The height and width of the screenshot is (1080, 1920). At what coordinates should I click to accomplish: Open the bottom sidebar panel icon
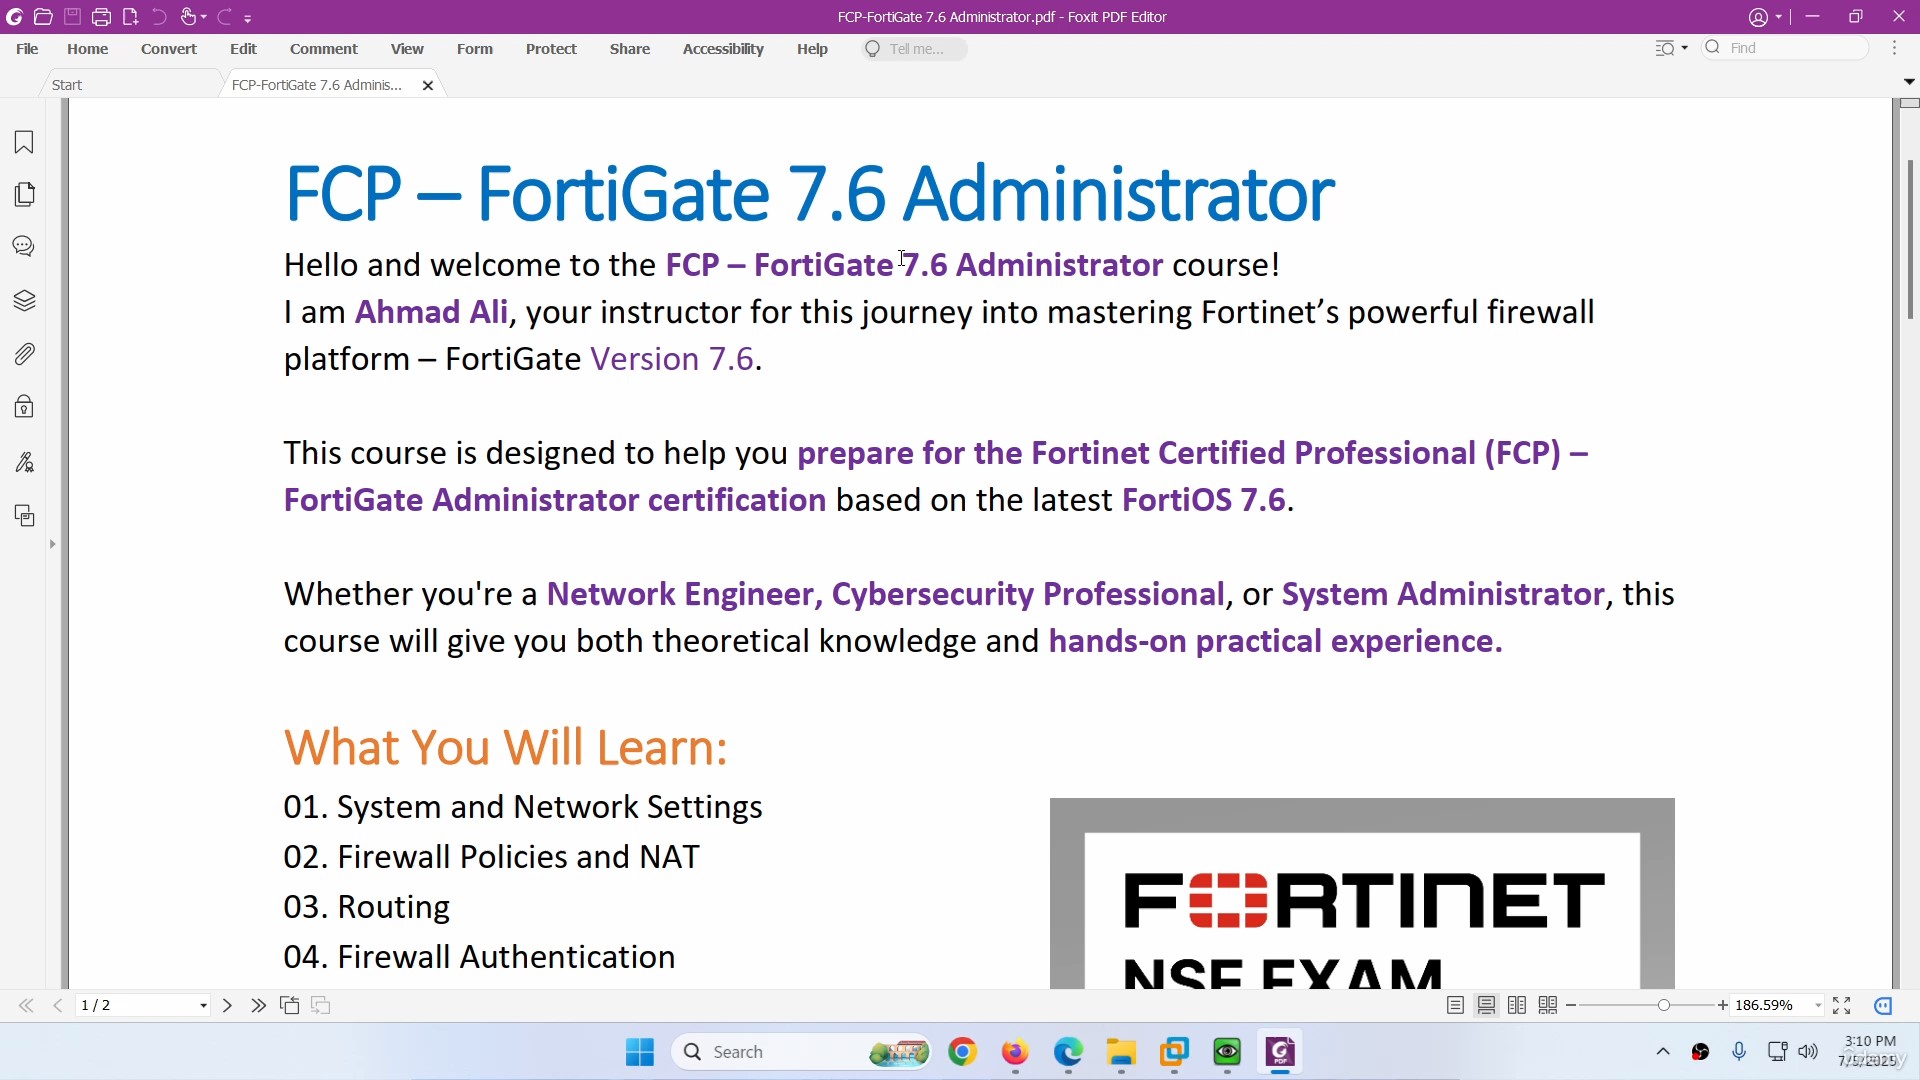tap(24, 516)
